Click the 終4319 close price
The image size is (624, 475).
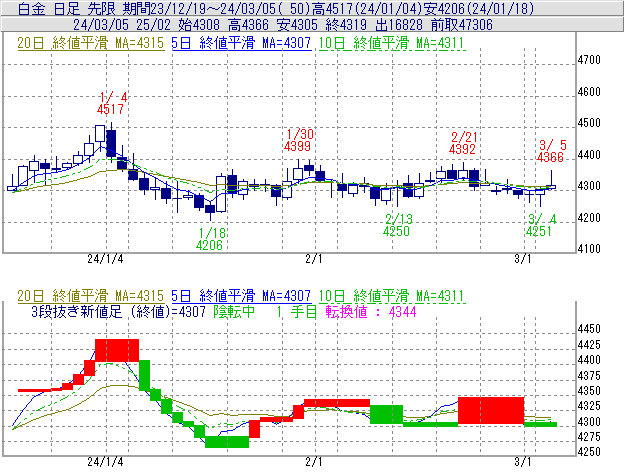(346, 25)
